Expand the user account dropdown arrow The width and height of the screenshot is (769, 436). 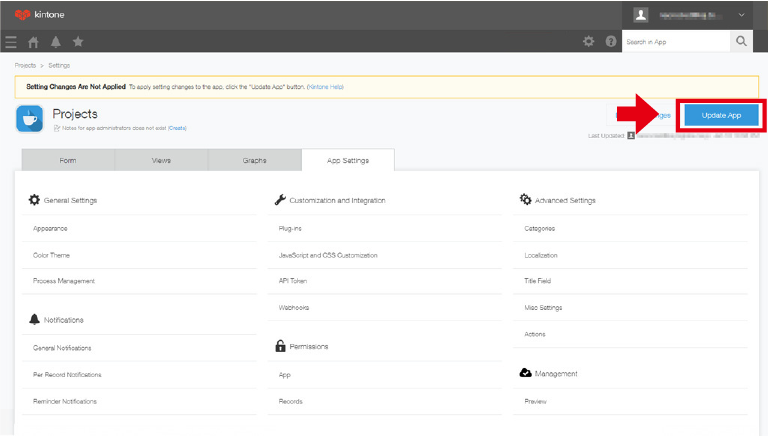click(x=742, y=15)
